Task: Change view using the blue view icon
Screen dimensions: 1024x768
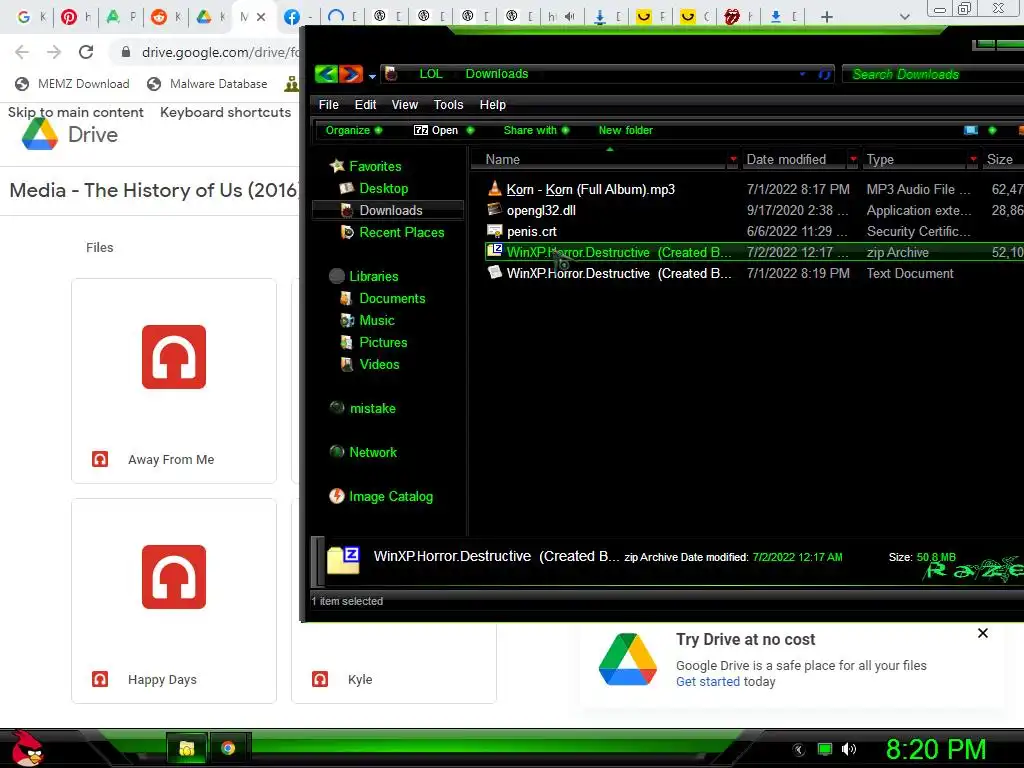Action: tap(971, 130)
